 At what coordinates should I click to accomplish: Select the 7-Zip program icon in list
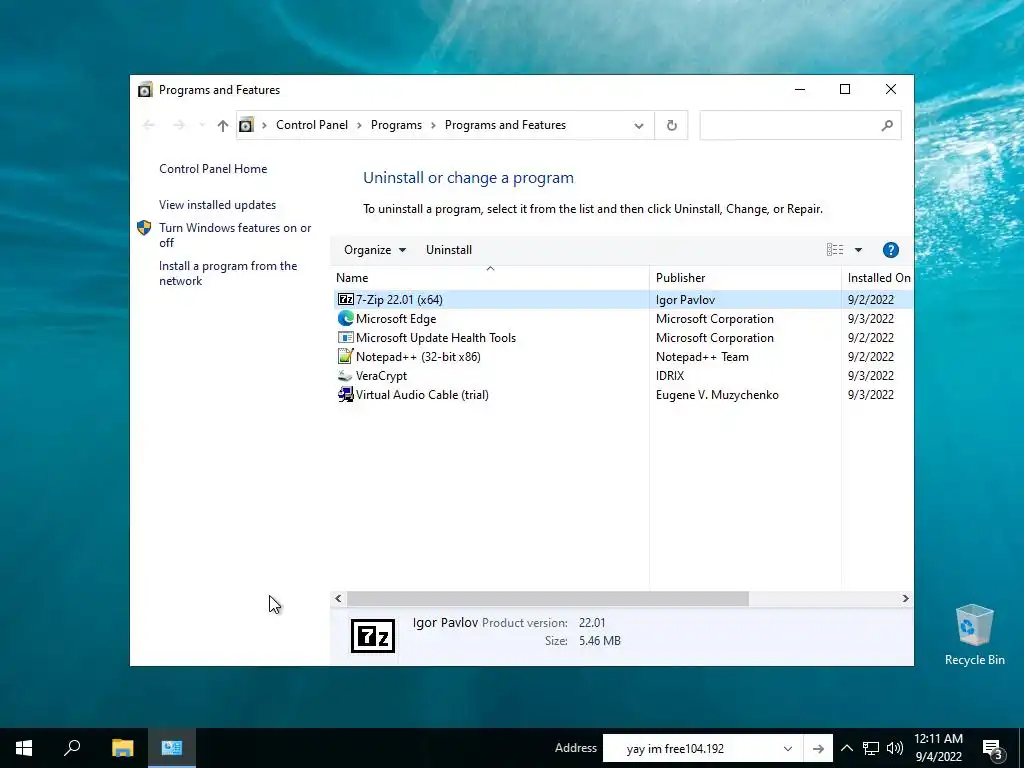point(345,299)
